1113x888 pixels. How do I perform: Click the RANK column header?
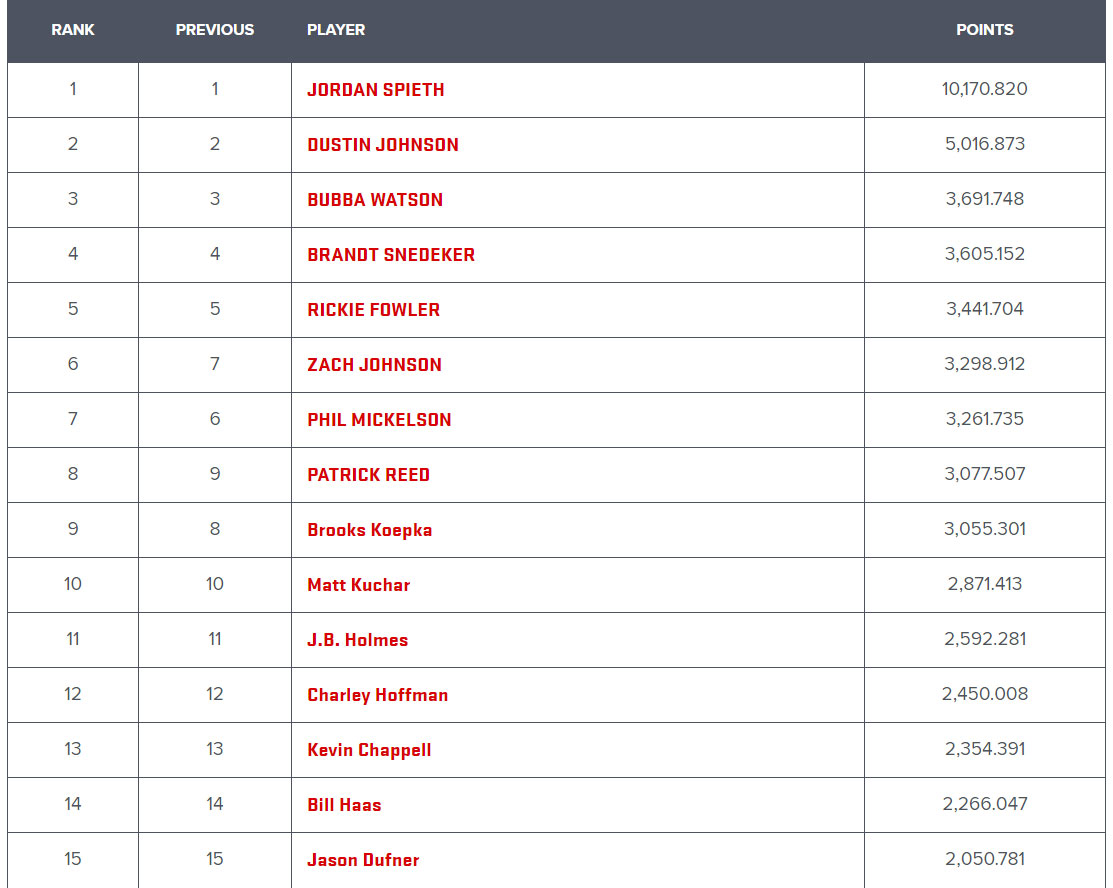click(x=72, y=30)
